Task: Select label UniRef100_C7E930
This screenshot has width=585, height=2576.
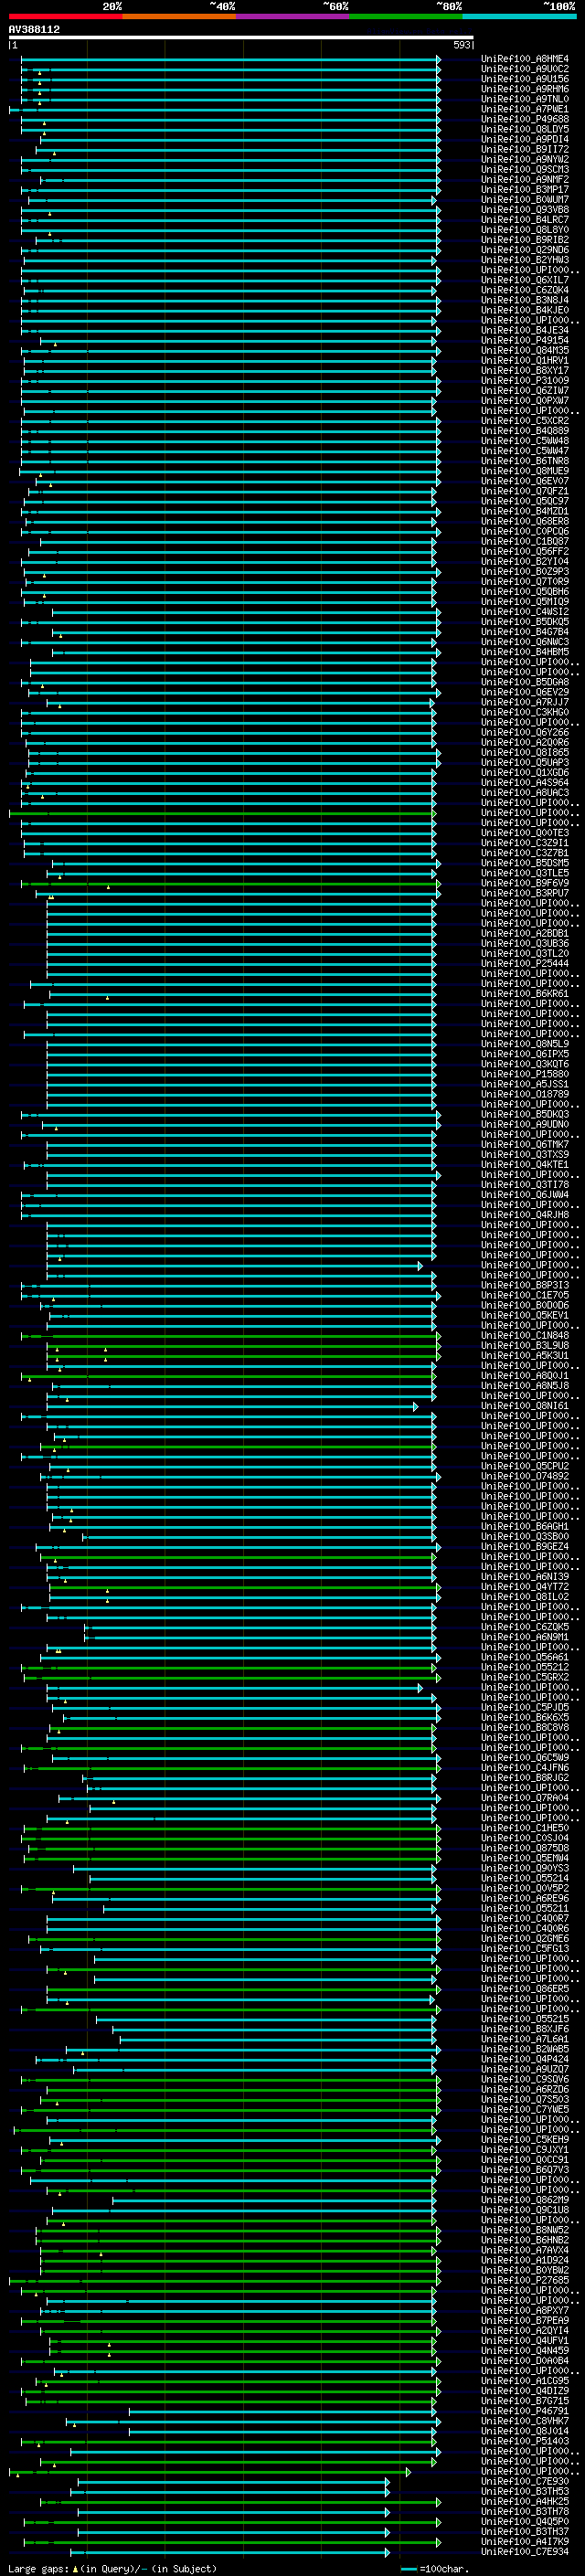Action: coord(525,2480)
